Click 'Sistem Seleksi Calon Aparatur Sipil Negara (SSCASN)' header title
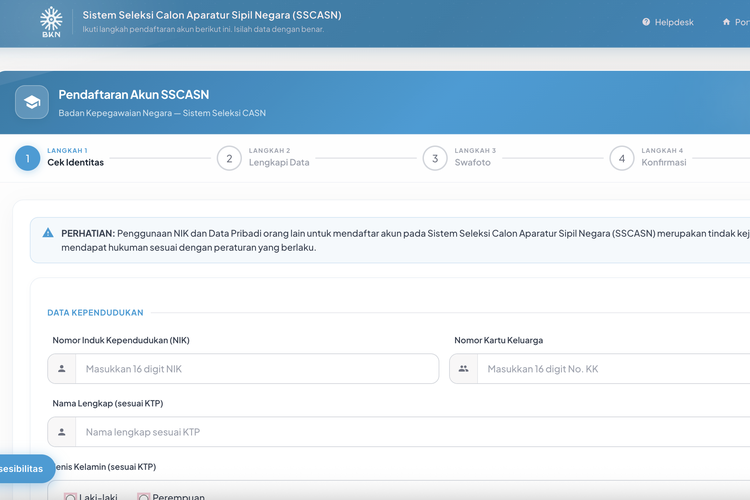This screenshot has height=500, width=750. click(x=212, y=15)
